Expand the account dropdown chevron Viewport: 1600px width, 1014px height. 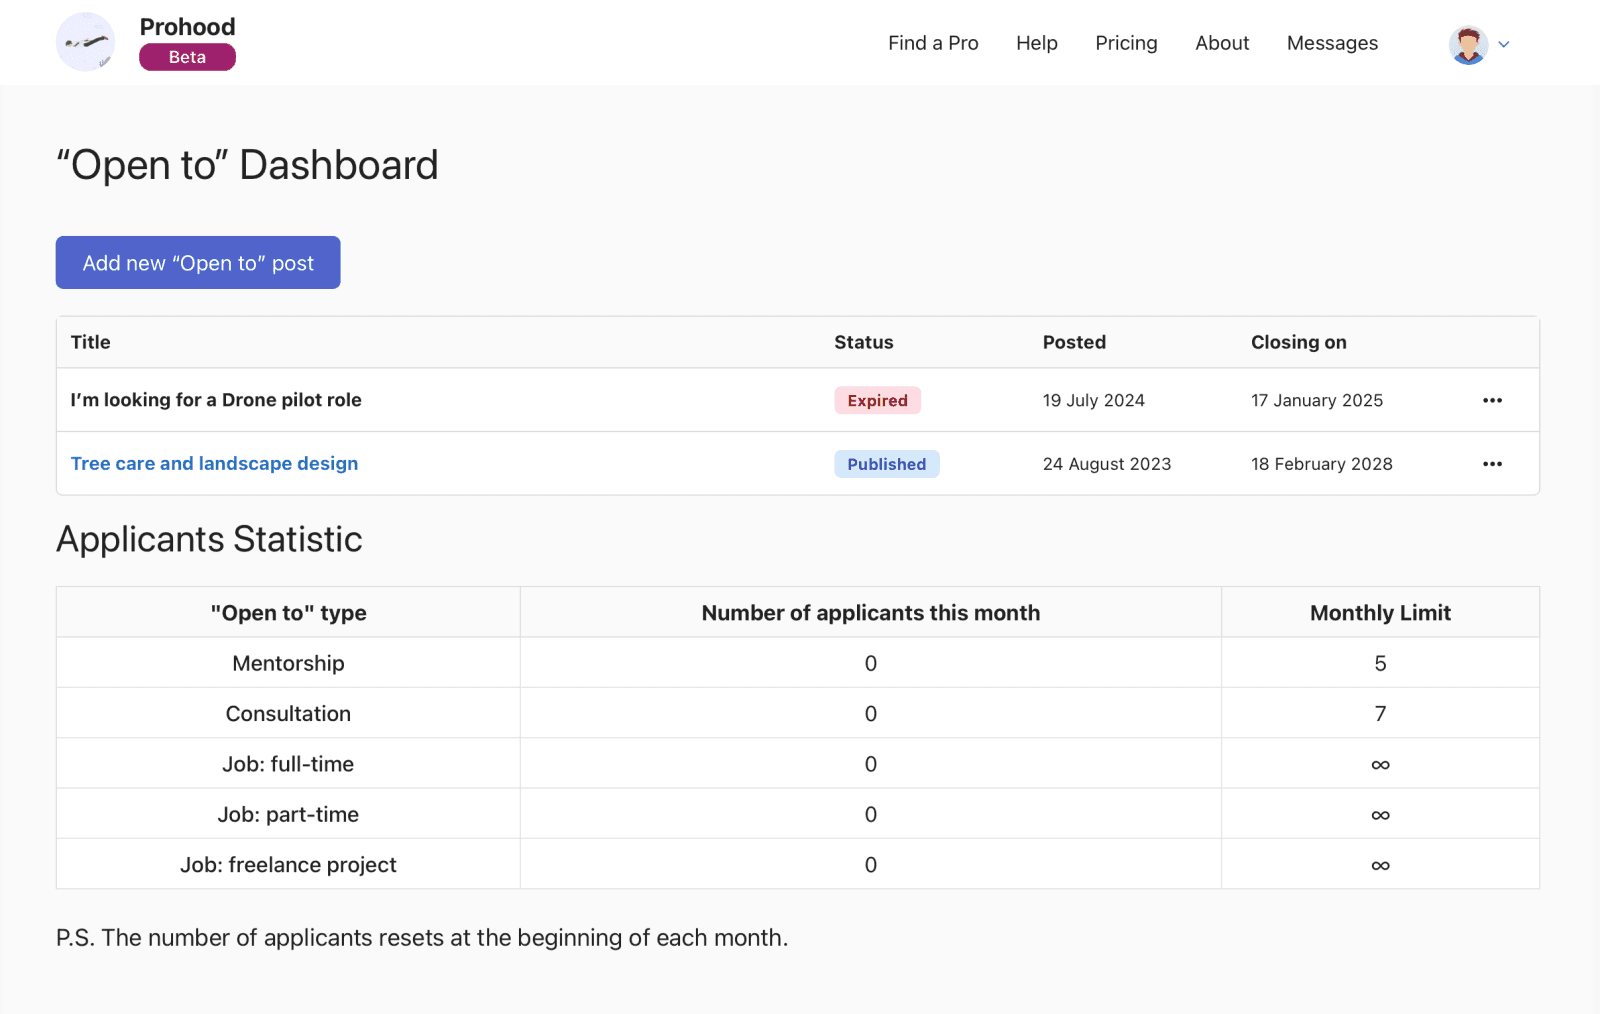pos(1503,44)
